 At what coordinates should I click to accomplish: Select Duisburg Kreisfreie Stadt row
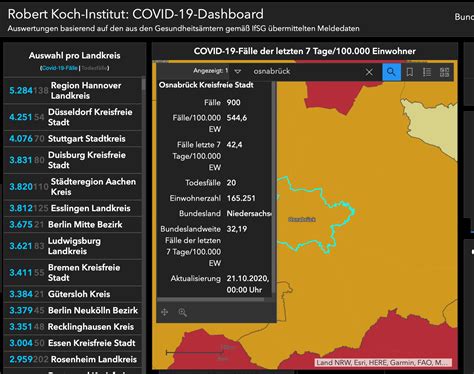pyautogui.click(x=73, y=160)
